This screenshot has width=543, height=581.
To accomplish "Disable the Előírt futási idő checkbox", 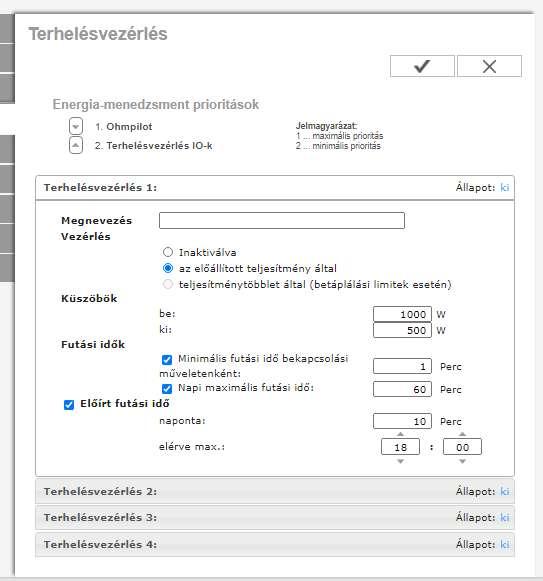I will 69,405.
